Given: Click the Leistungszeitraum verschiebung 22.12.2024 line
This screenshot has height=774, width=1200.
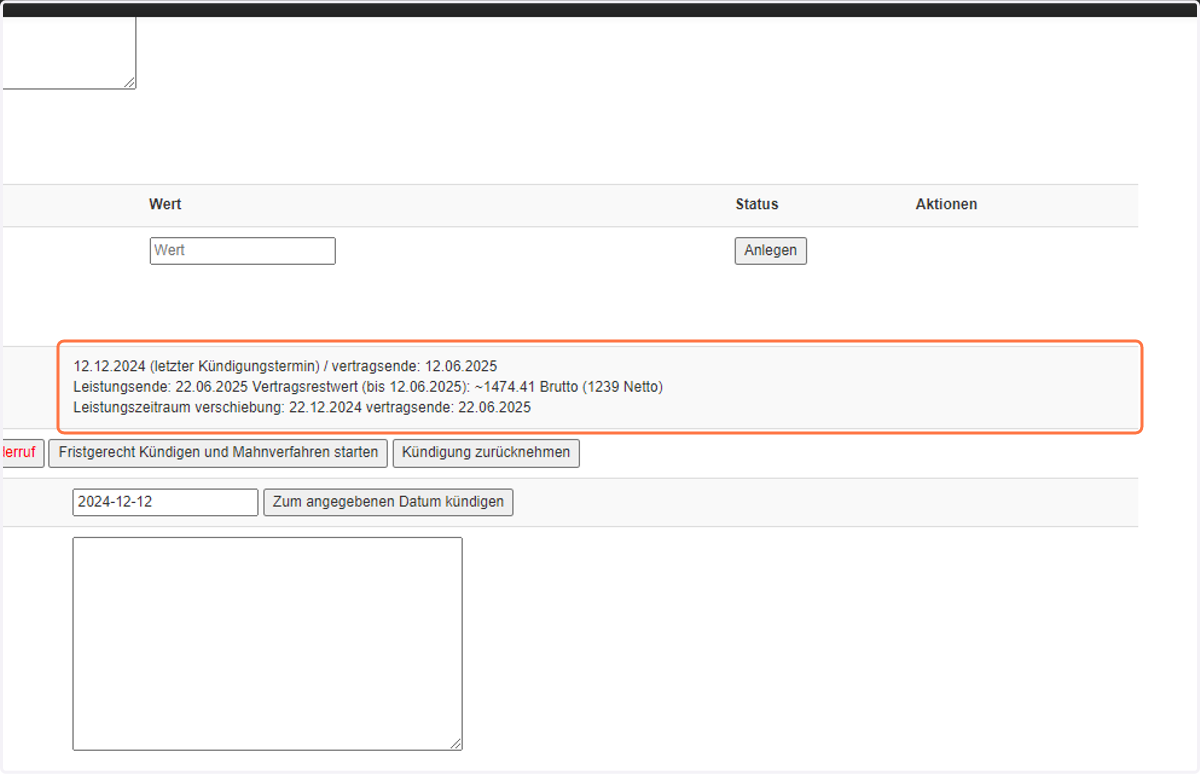Looking at the screenshot, I should click(302, 407).
